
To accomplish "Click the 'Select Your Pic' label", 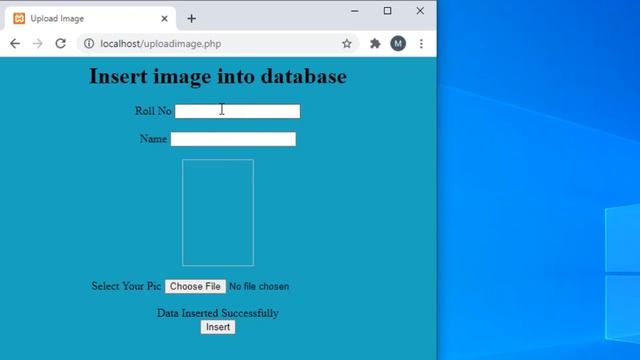I will 126,286.
